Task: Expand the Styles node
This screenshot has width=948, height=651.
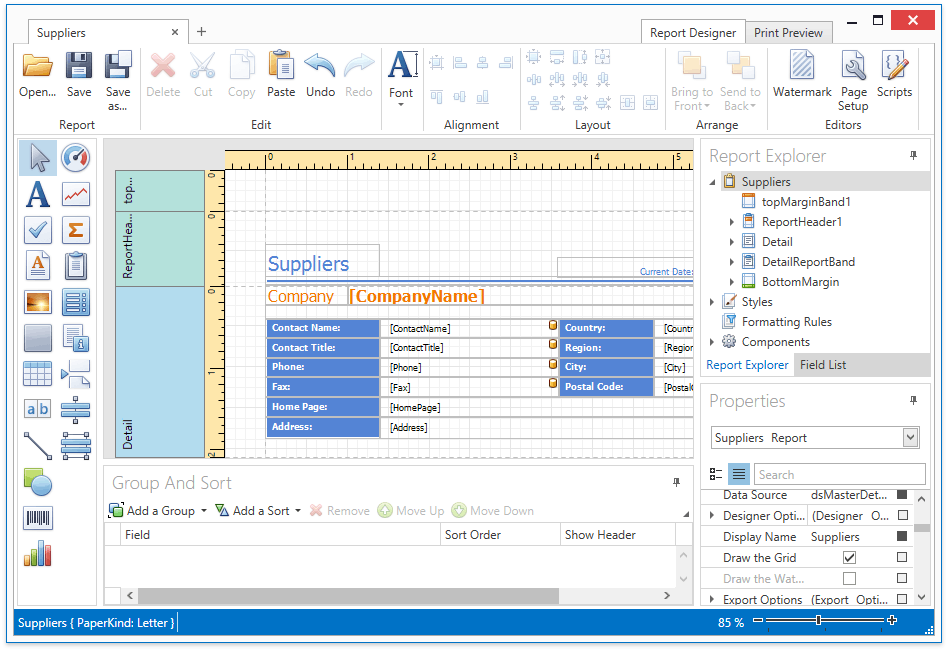Action: pyautogui.click(x=712, y=301)
